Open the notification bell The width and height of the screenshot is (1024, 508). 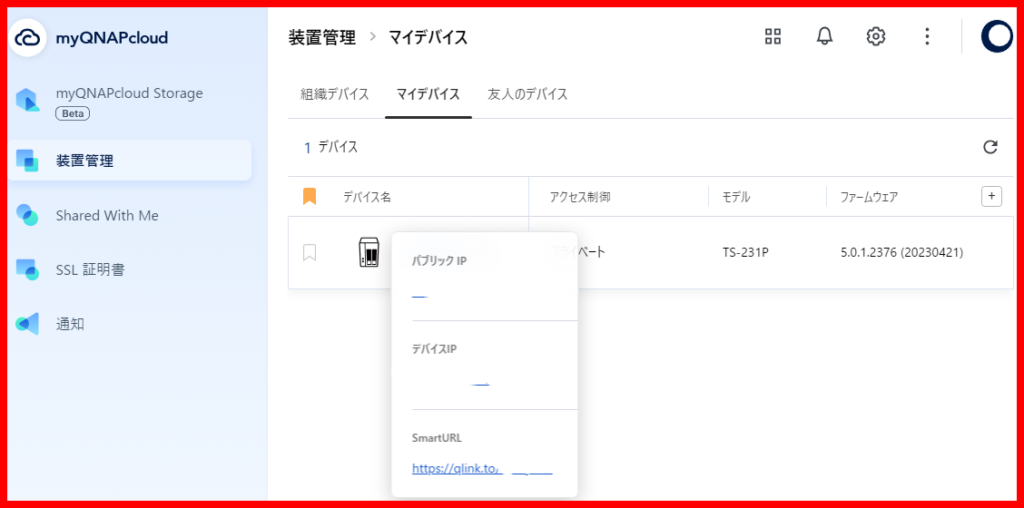click(x=825, y=37)
